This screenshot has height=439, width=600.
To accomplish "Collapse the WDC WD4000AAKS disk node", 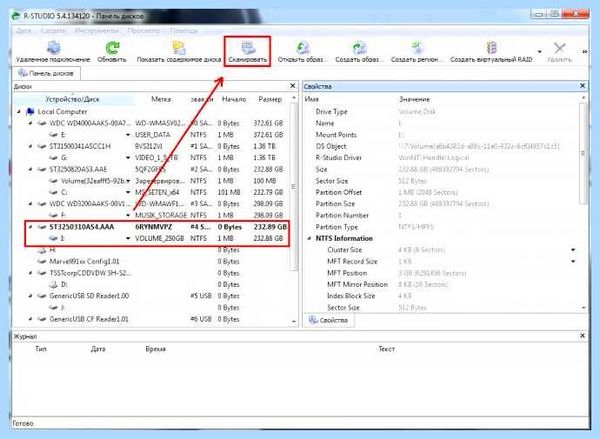I will point(31,123).
